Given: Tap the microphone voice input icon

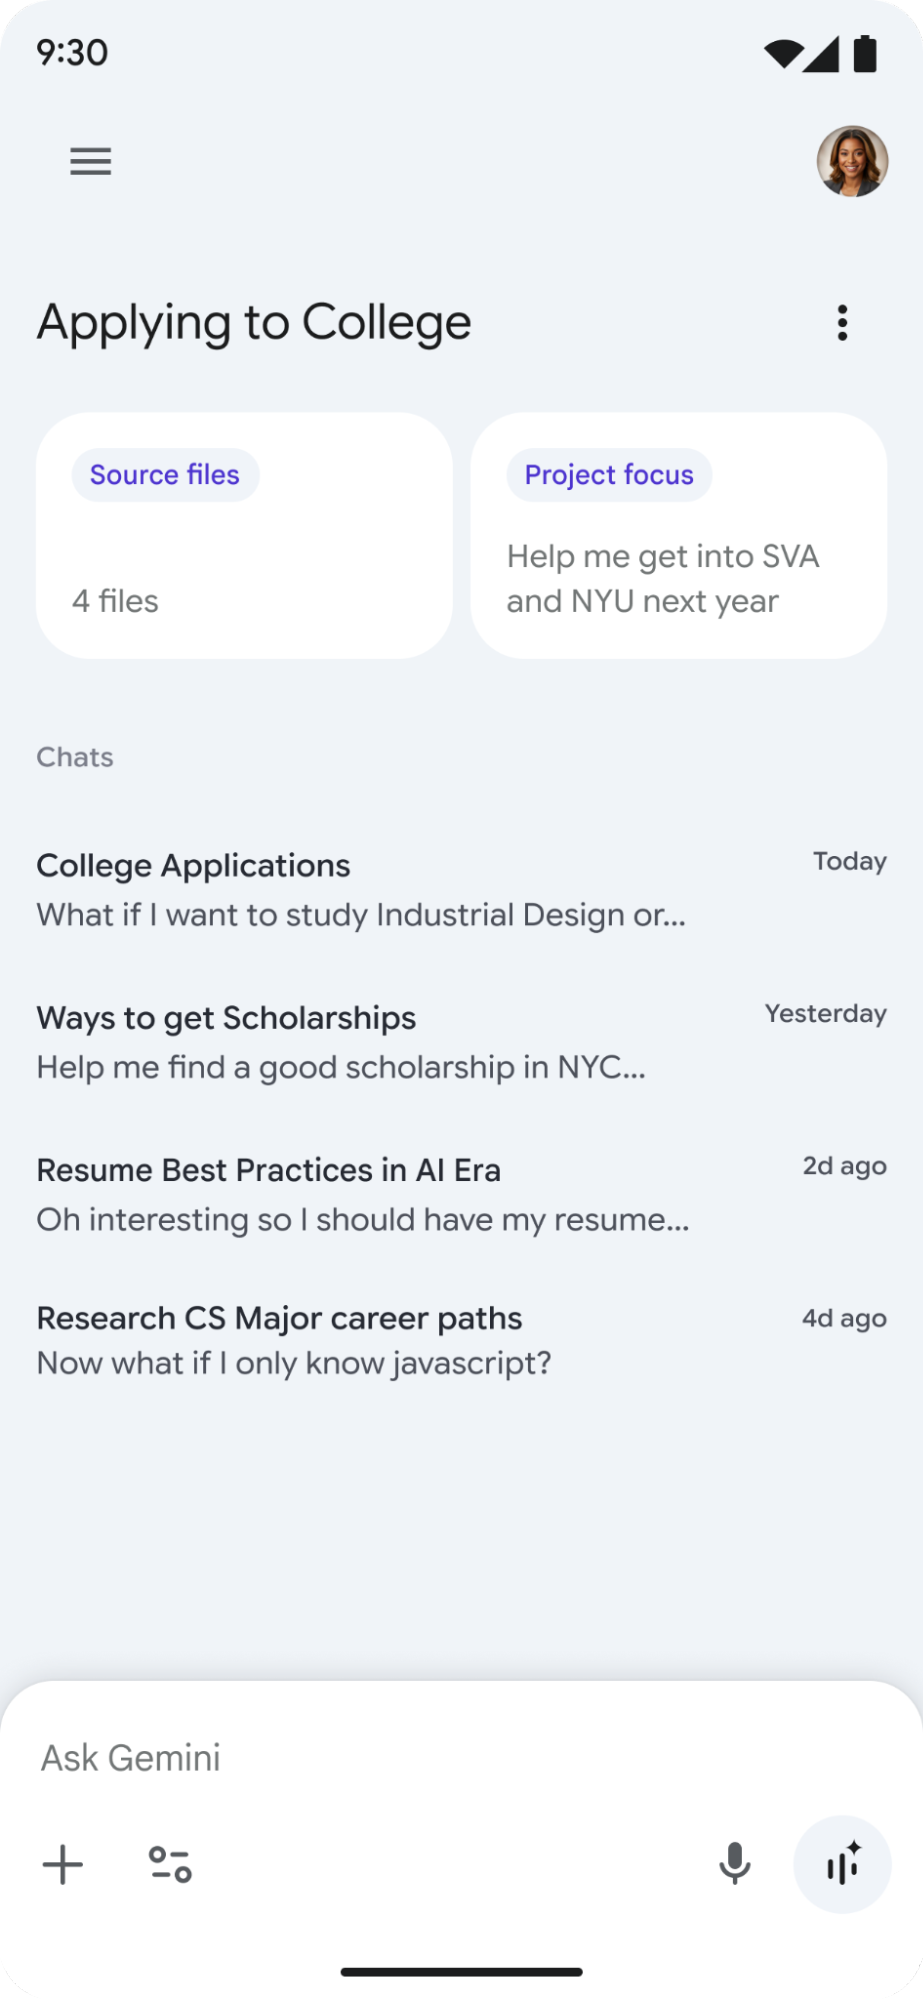Looking at the screenshot, I should (x=735, y=1864).
